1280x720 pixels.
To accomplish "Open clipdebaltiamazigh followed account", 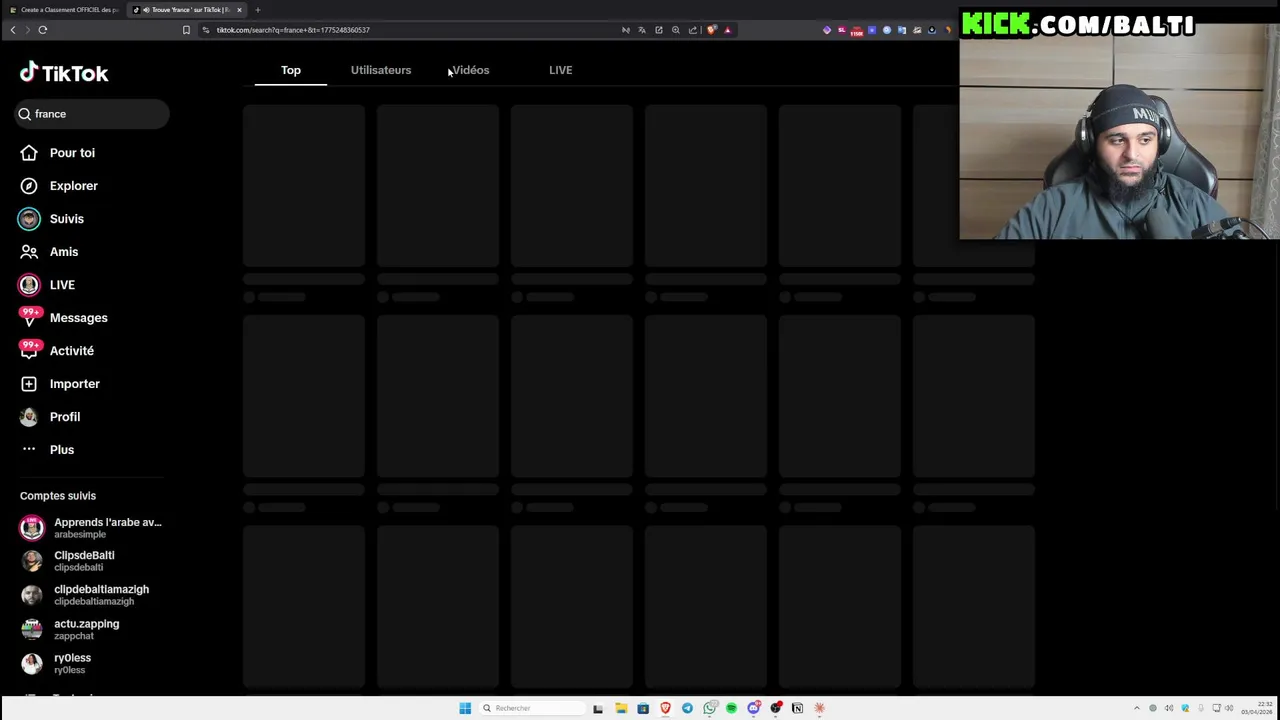I will (85, 595).
